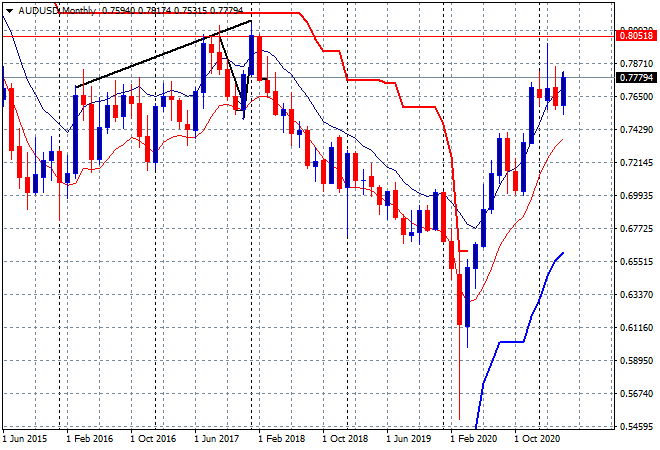Click the 1 Jun 2019 date label
The height and width of the screenshot is (450, 660).
(x=409, y=439)
